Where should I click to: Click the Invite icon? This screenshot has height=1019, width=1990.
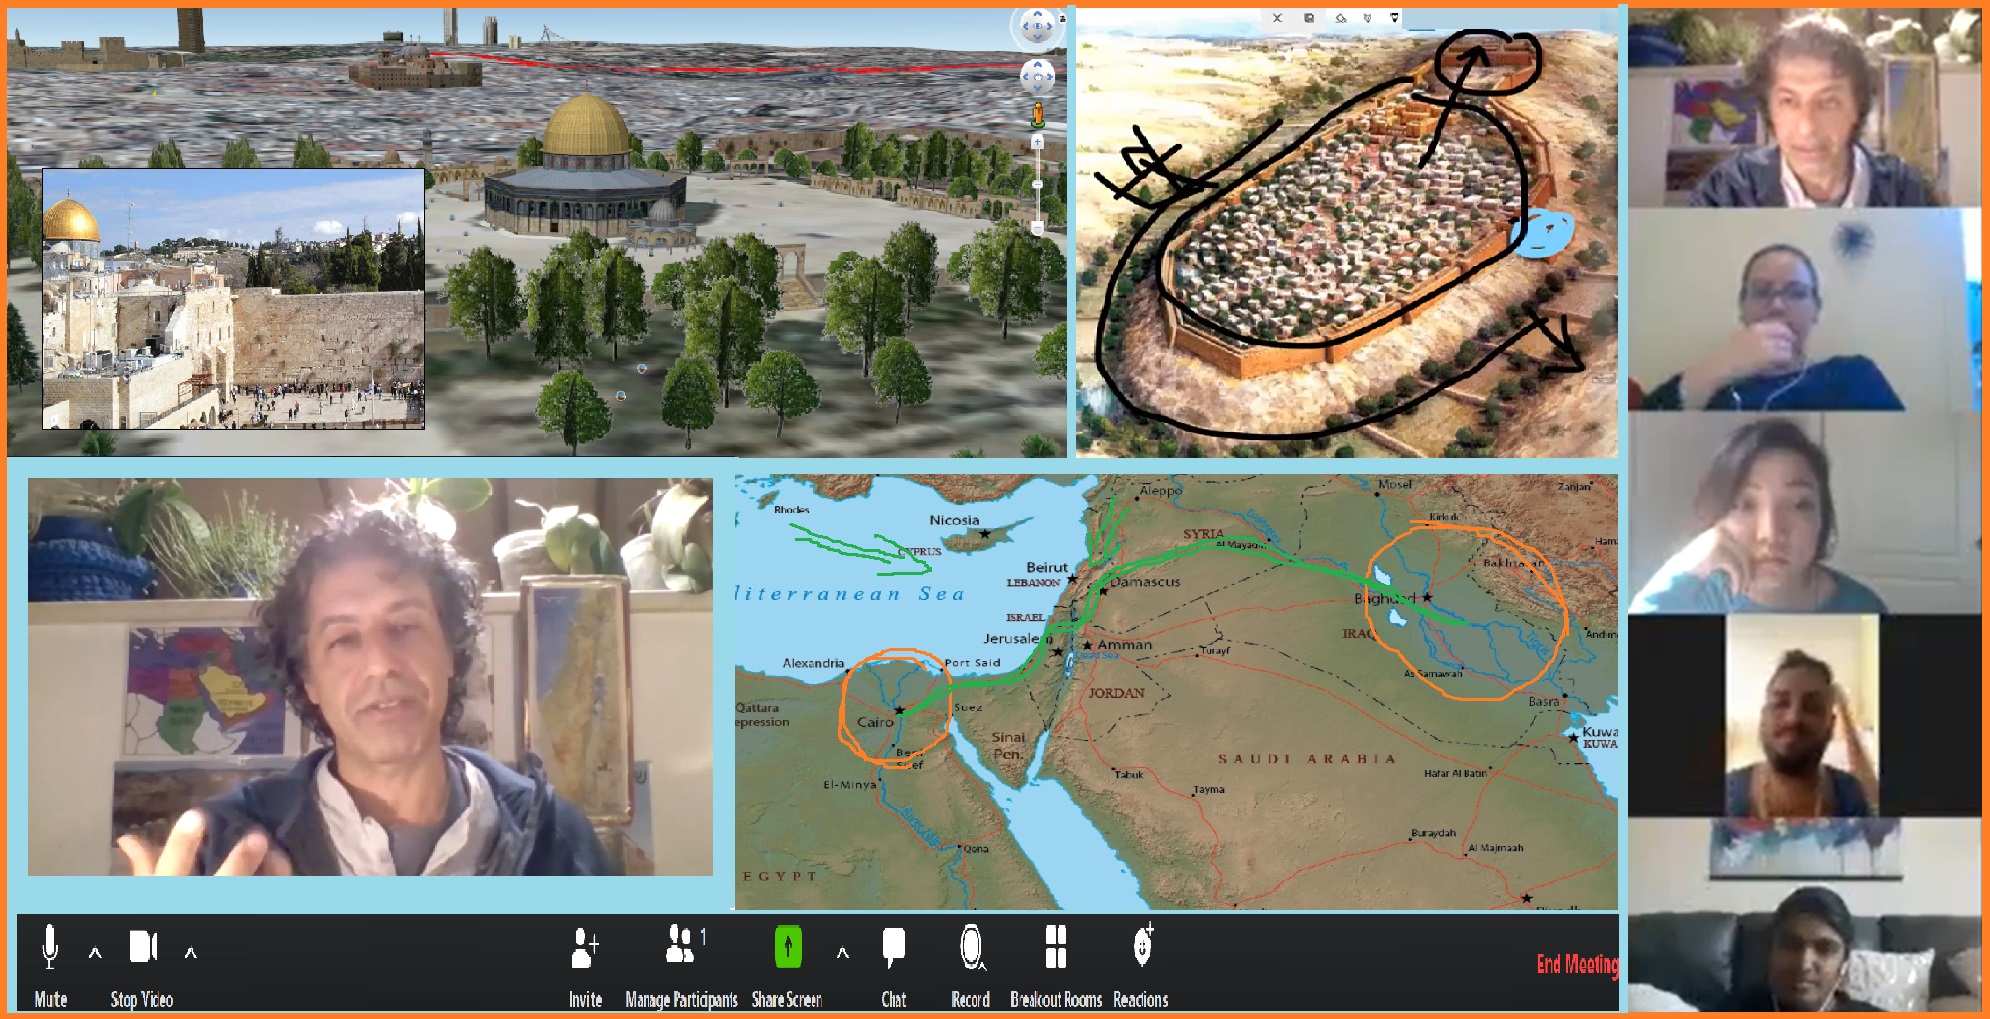(x=585, y=948)
